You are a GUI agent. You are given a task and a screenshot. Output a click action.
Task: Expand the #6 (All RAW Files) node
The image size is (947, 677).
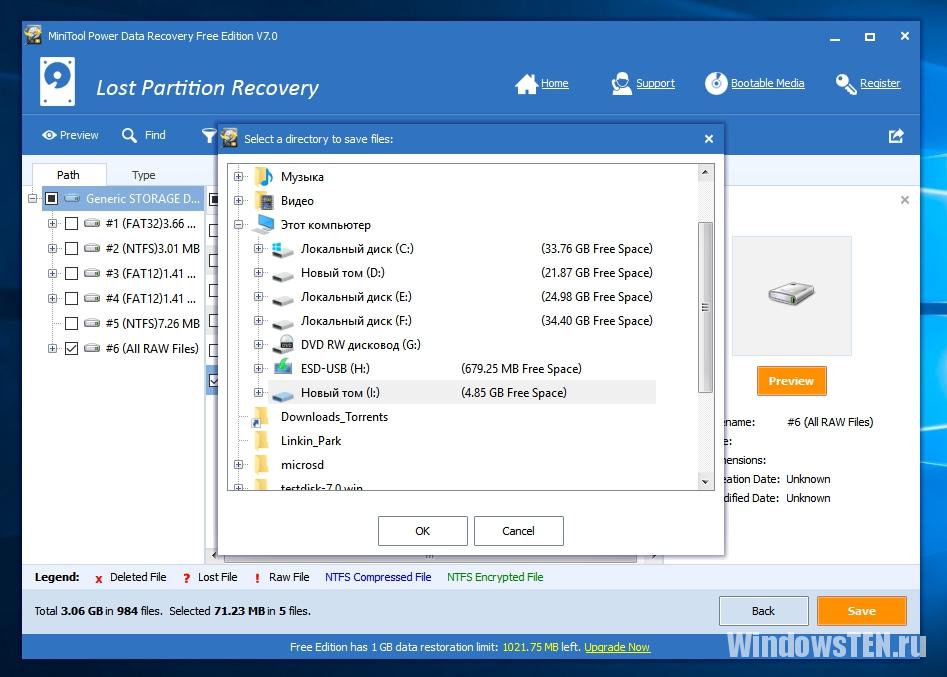coord(53,348)
